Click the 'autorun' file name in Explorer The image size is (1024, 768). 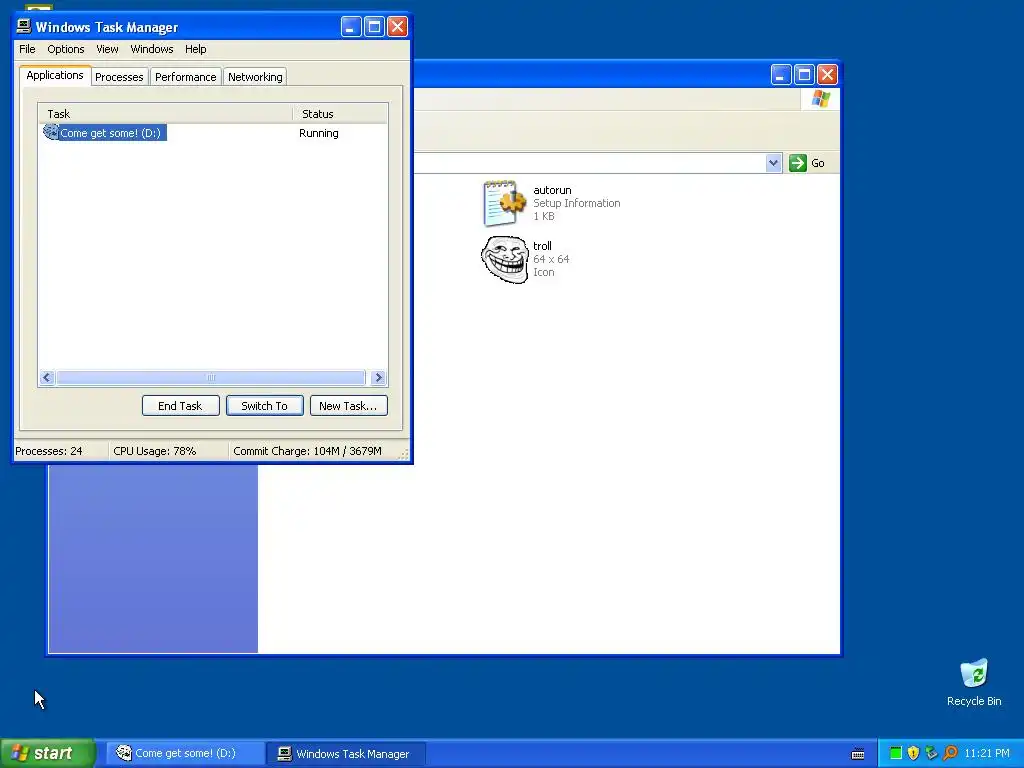point(552,190)
